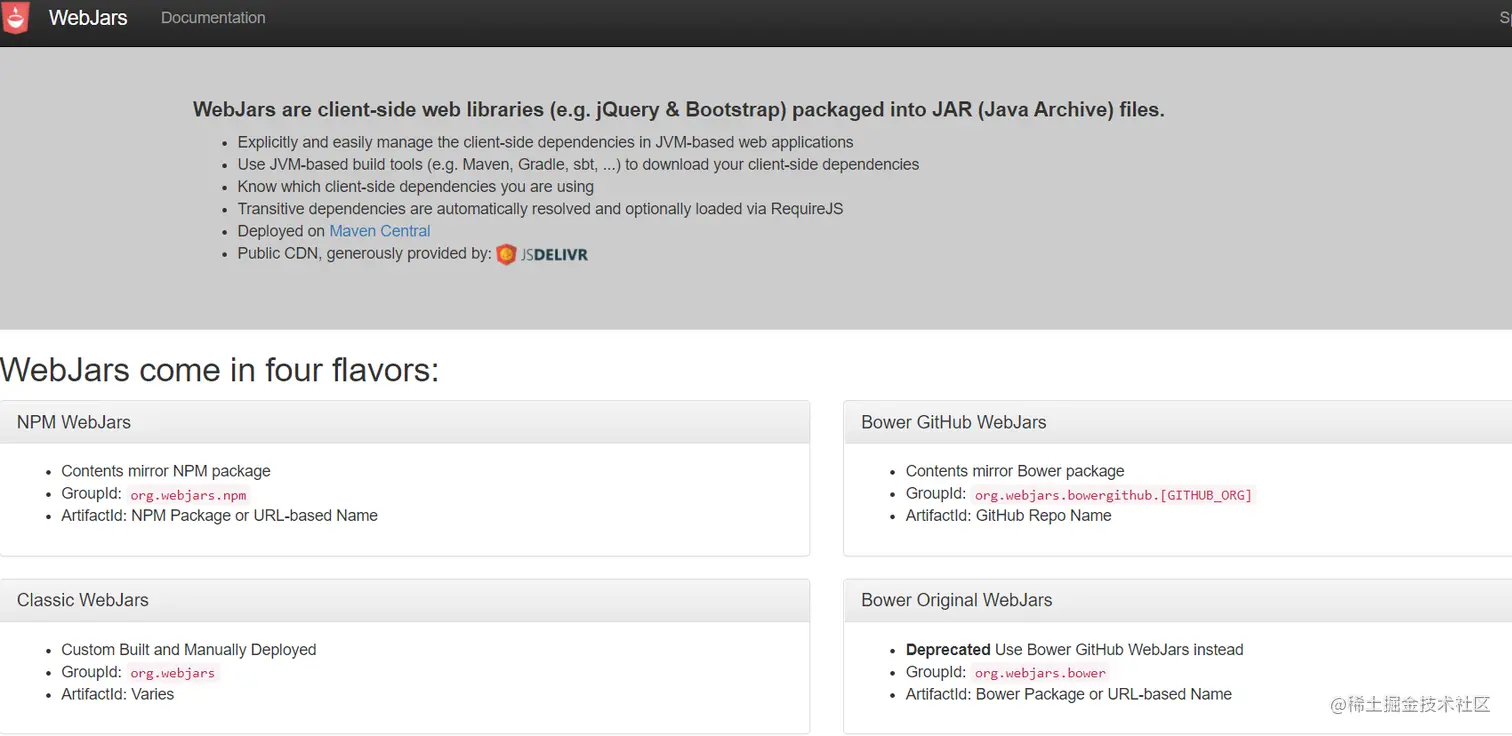The width and height of the screenshot is (1512, 736).
Task: Click the WebJars red logo icon
Action: tap(15, 17)
